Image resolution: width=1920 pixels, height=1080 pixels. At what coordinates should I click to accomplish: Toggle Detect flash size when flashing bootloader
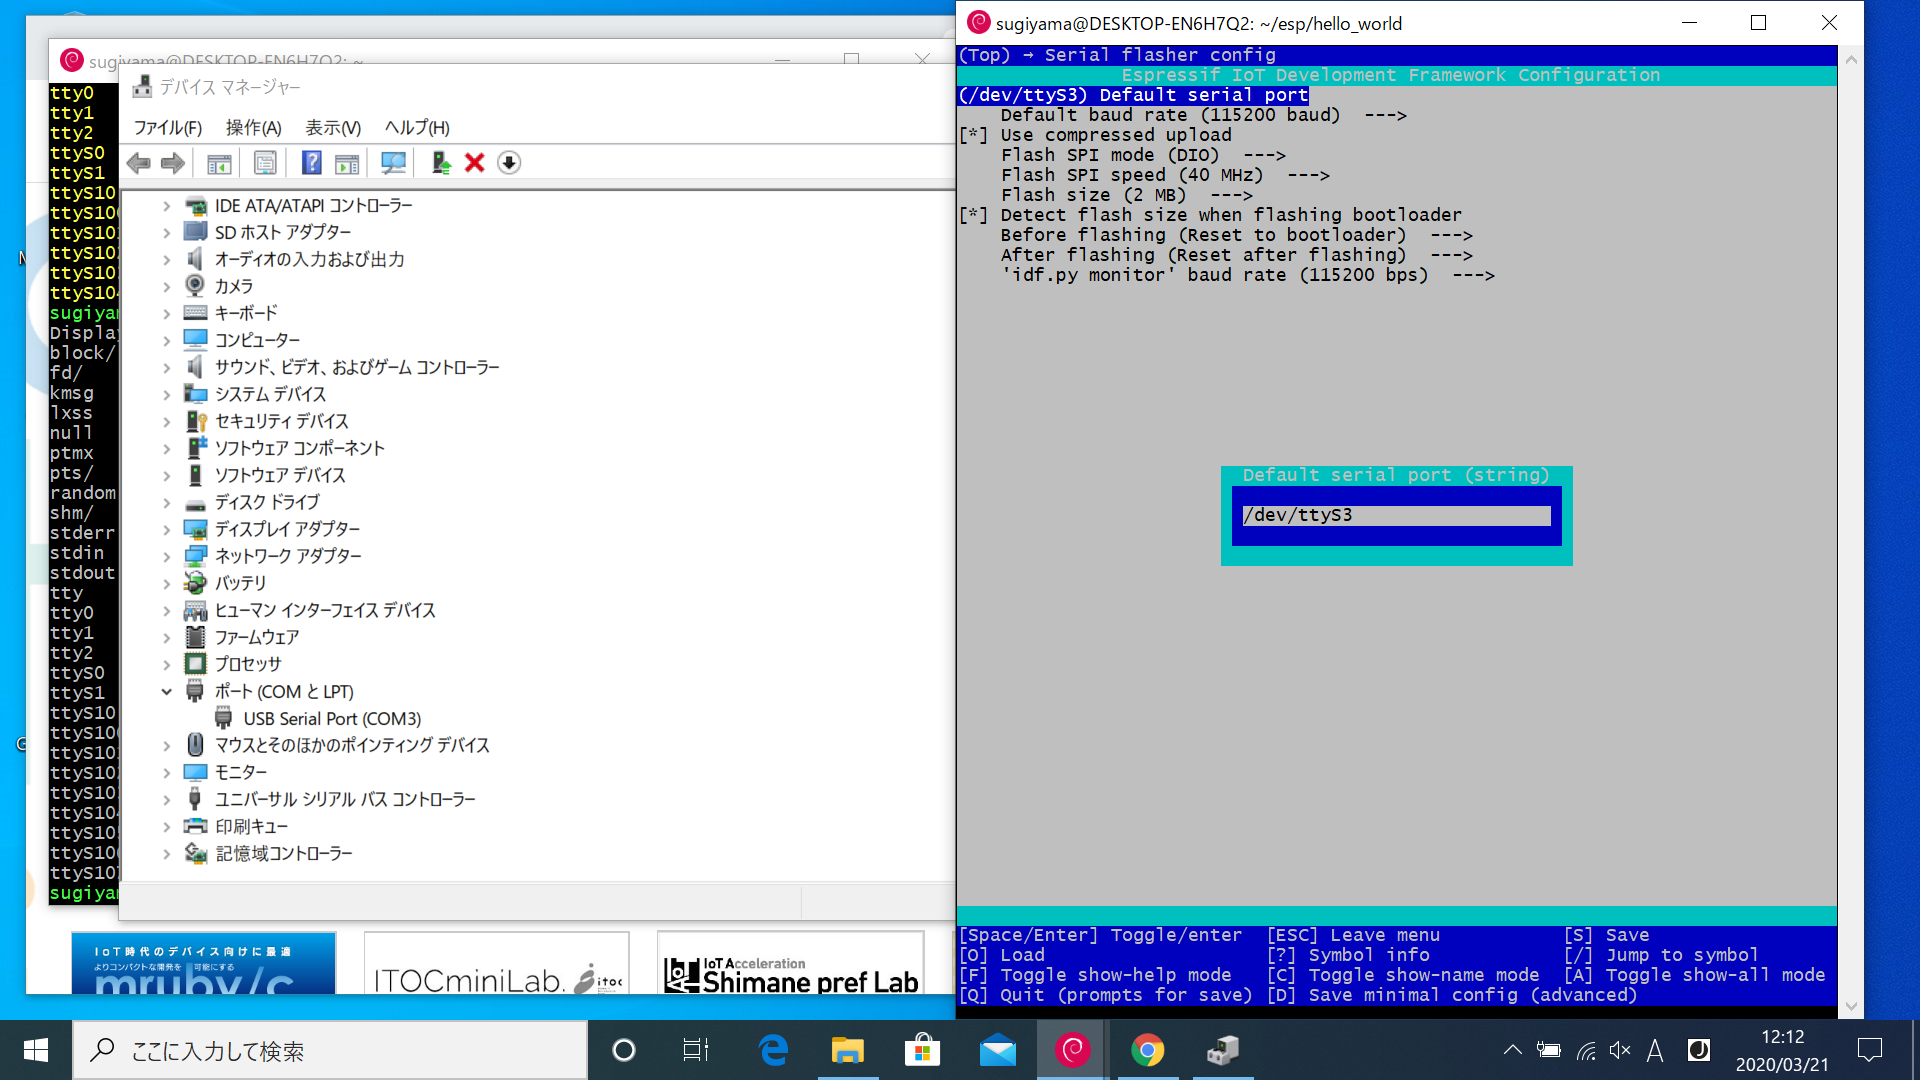point(1230,215)
